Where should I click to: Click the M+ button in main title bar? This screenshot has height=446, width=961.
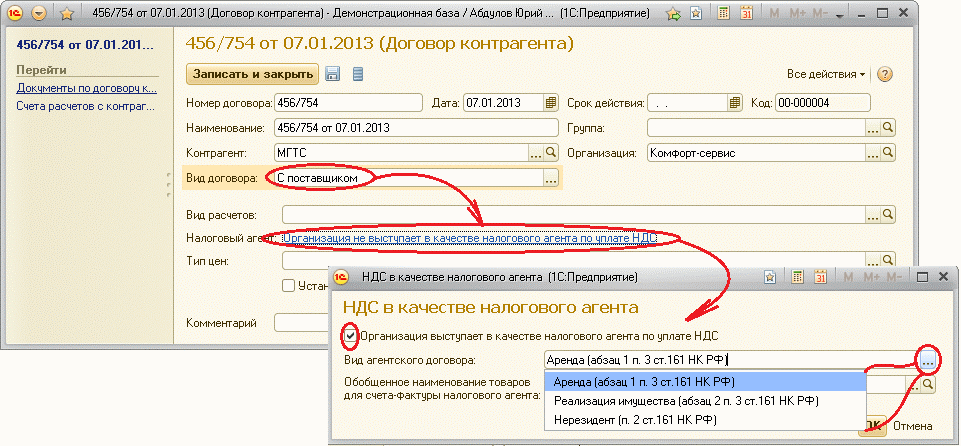(796, 13)
